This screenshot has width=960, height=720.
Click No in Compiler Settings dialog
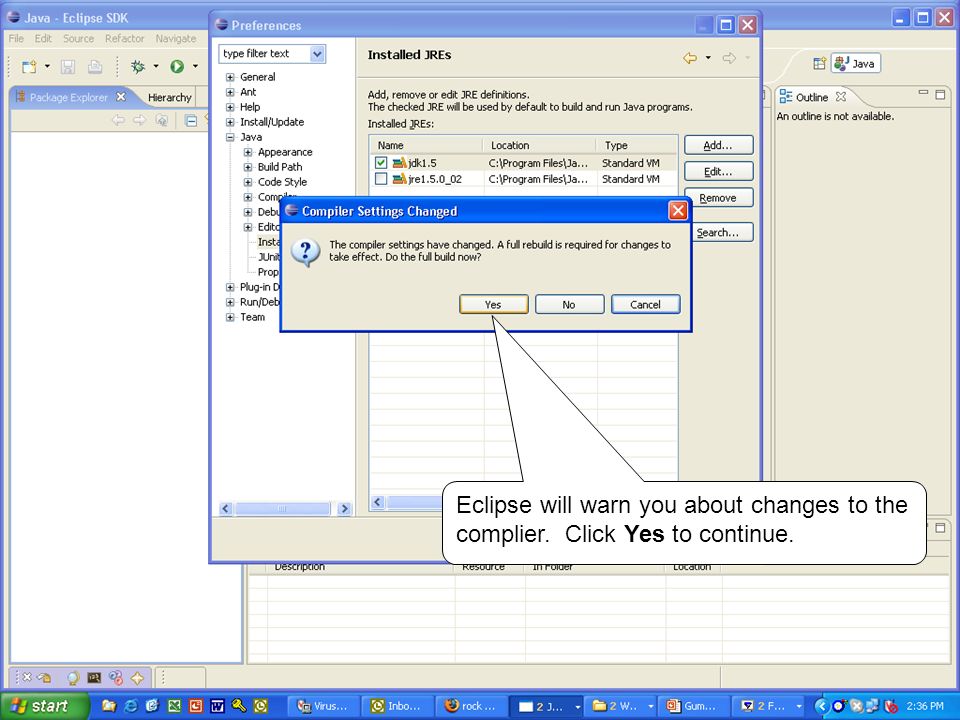point(569,304)
